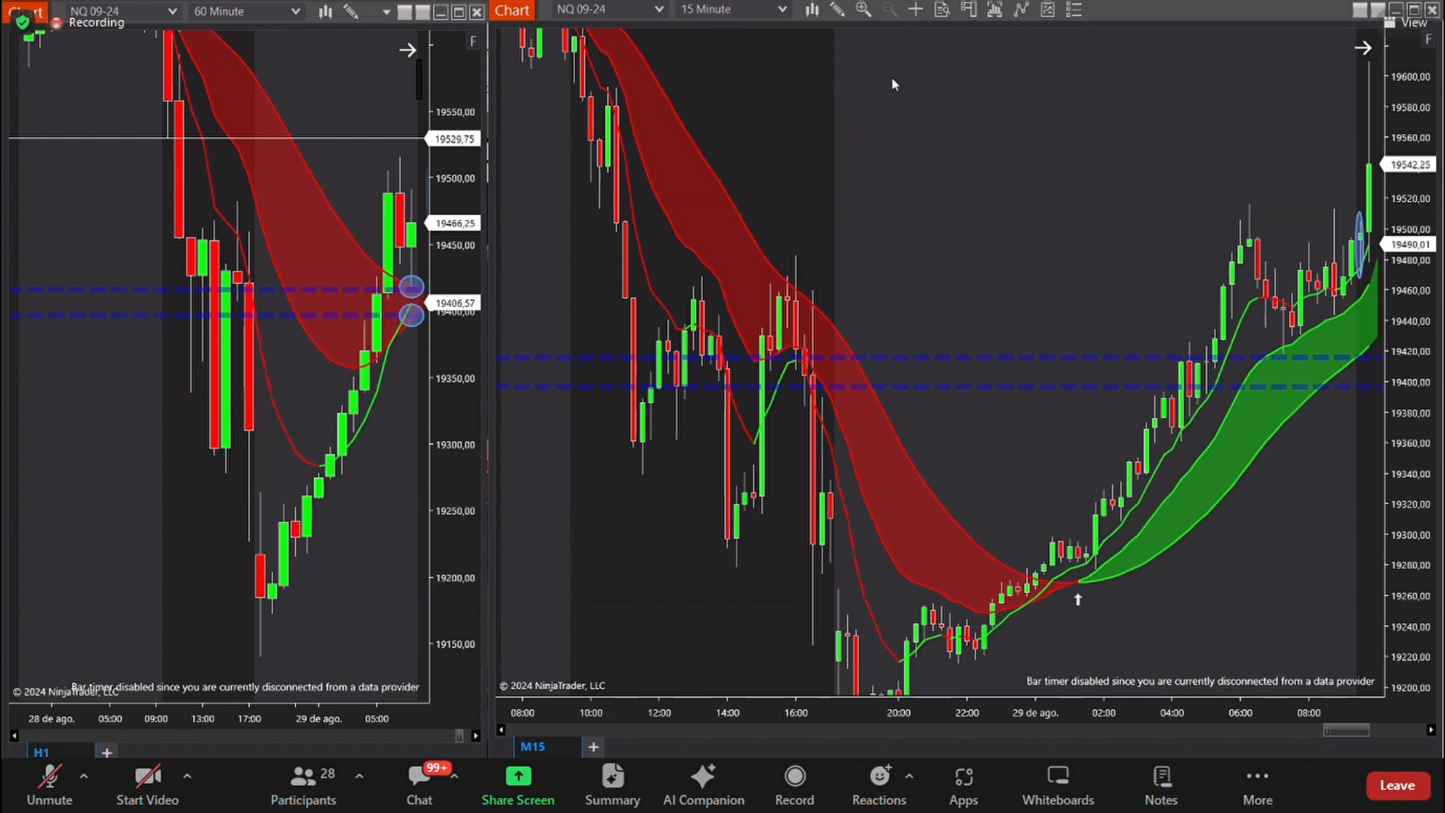Click the green shield encryption icon
The height and width of the screenshot is (813, 1445).
point(22,22)
